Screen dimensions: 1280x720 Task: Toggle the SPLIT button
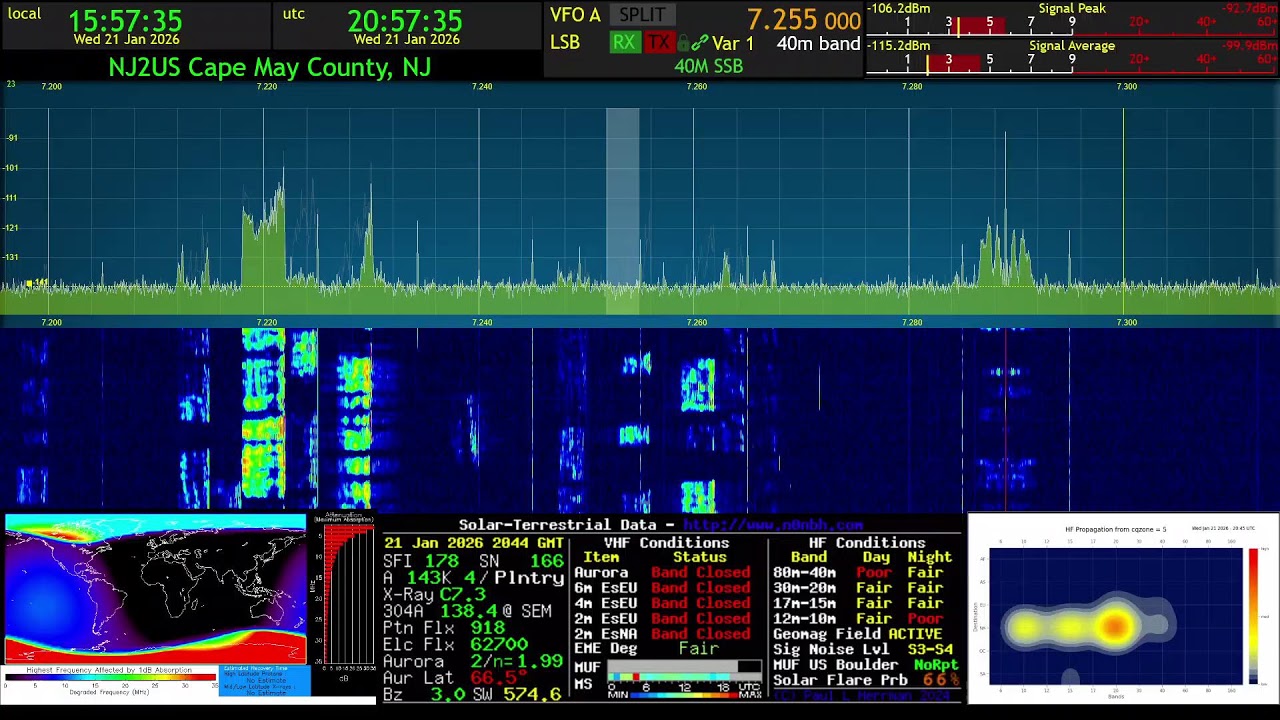click(642, 15)
